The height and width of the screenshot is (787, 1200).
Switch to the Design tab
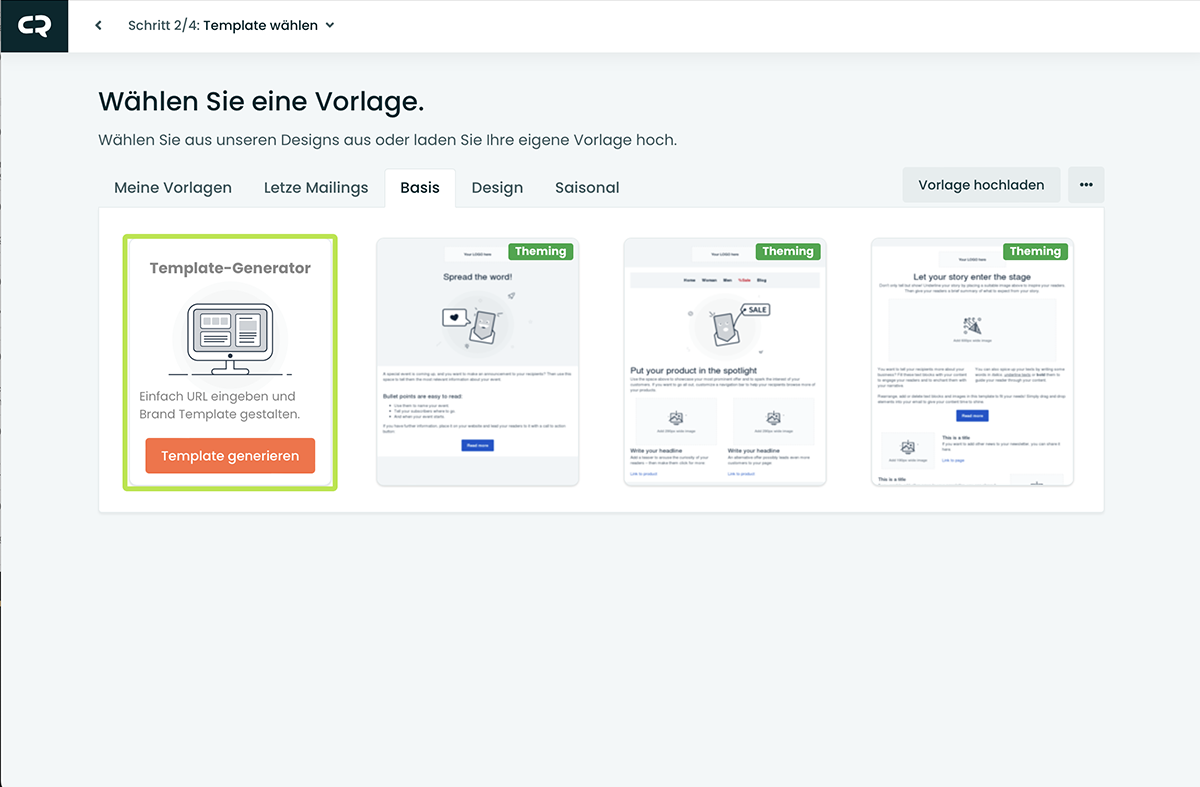(497, 188)
